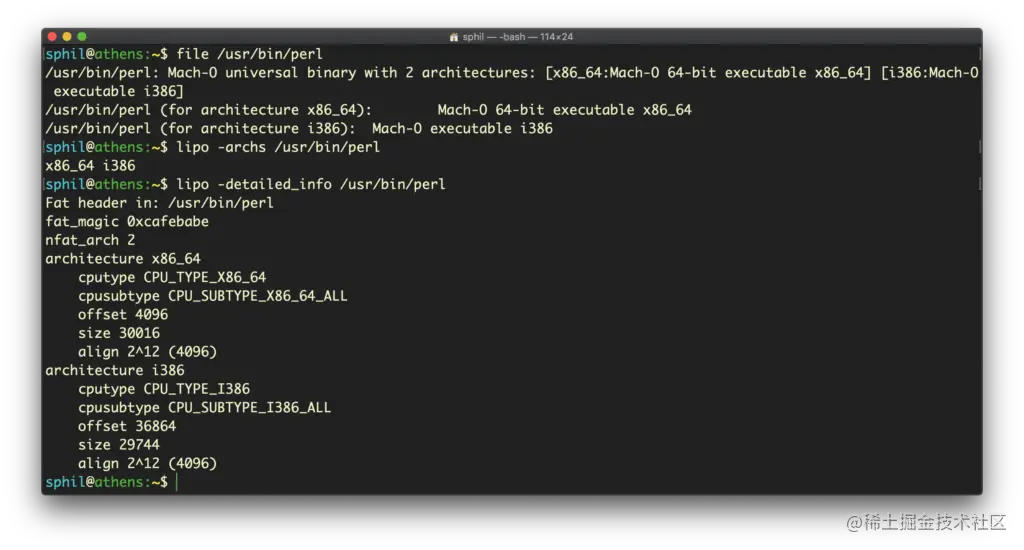This screenshot has height=550, width=1024.
Task: Click the yellow minimize window button
Action: [x=67, y=37]
